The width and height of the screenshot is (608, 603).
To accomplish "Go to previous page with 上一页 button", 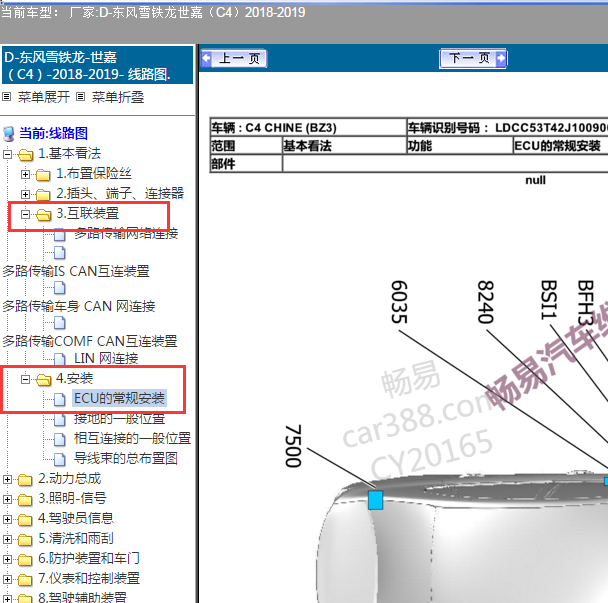I will [234, 59].
